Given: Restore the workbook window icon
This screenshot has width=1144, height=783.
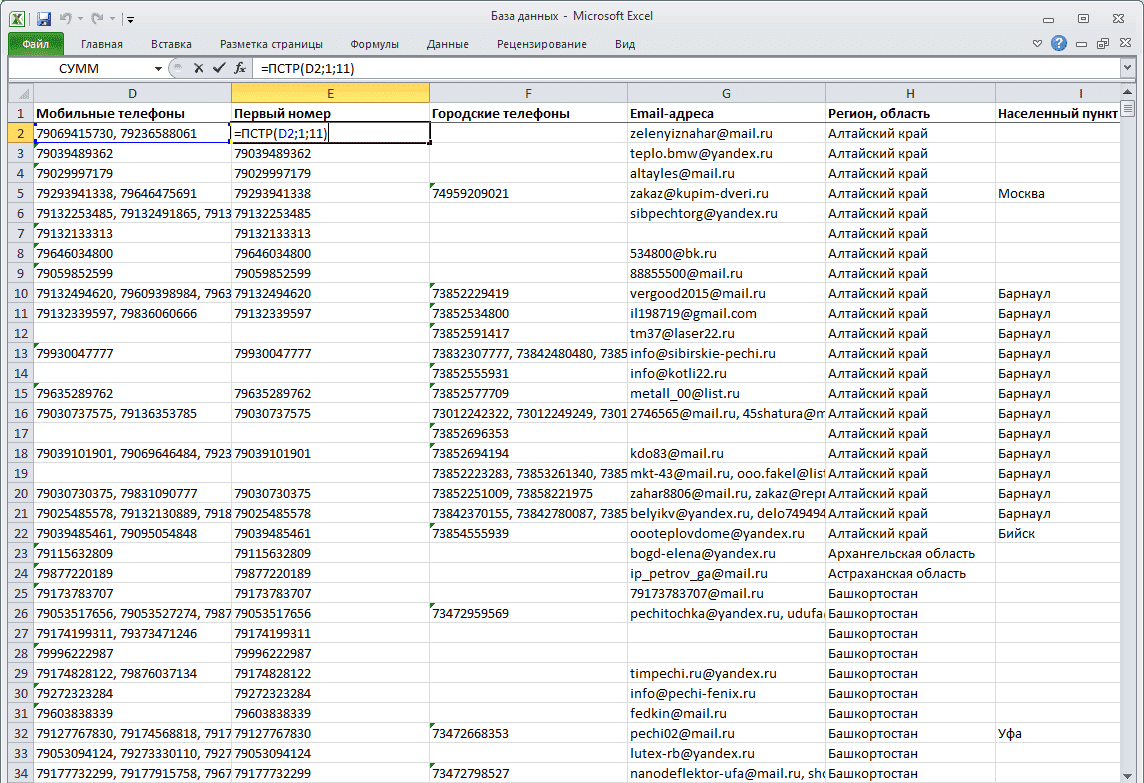Looking at the screenshot, I should click(x=1102, y=44).
